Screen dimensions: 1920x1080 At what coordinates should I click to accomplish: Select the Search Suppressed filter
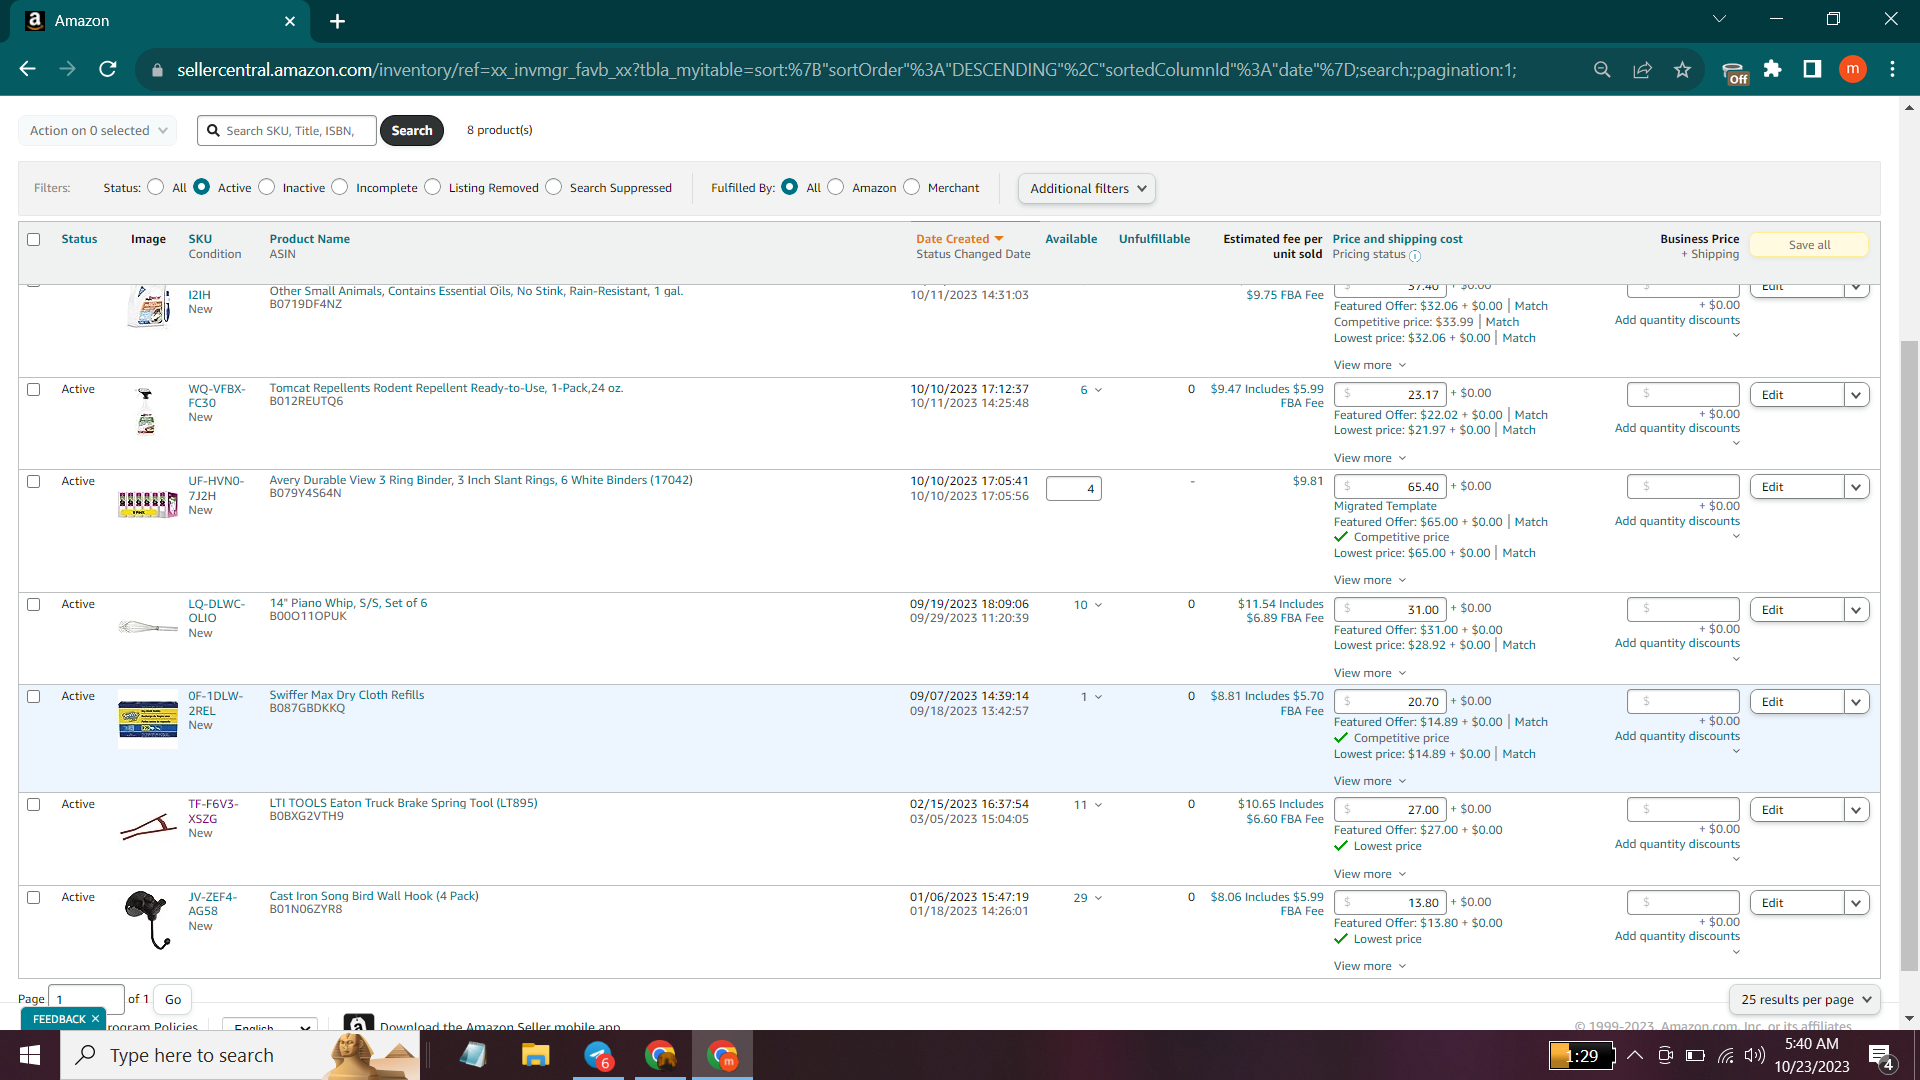tap(554, 187)
